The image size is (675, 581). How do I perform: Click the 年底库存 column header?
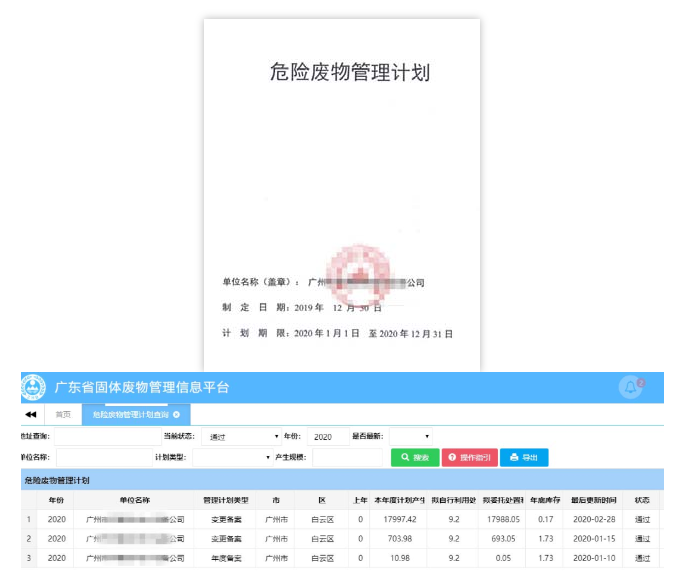point(545,500)
